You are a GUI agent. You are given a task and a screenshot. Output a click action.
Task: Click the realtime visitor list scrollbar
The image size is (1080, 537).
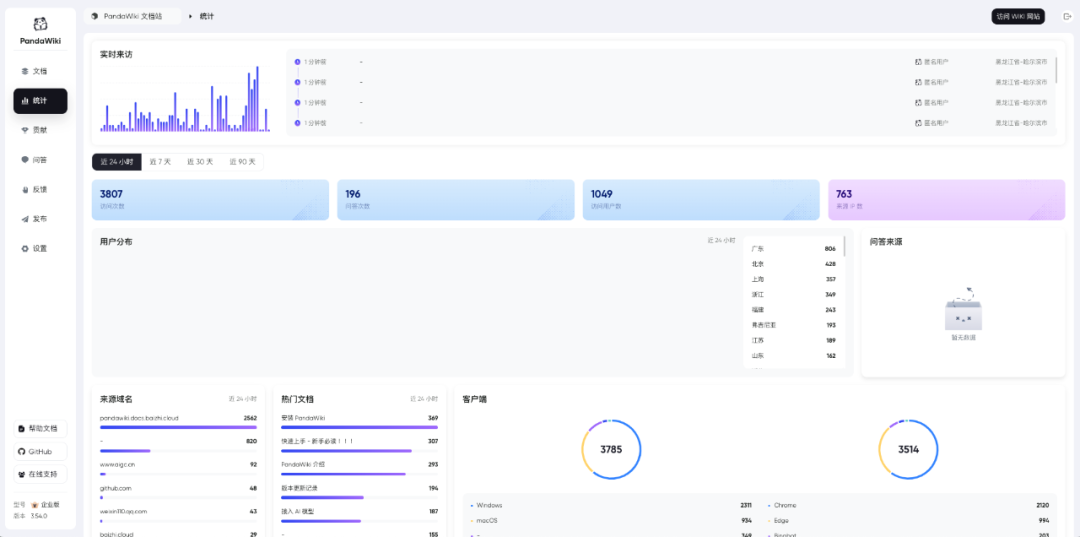[1056, 71]
